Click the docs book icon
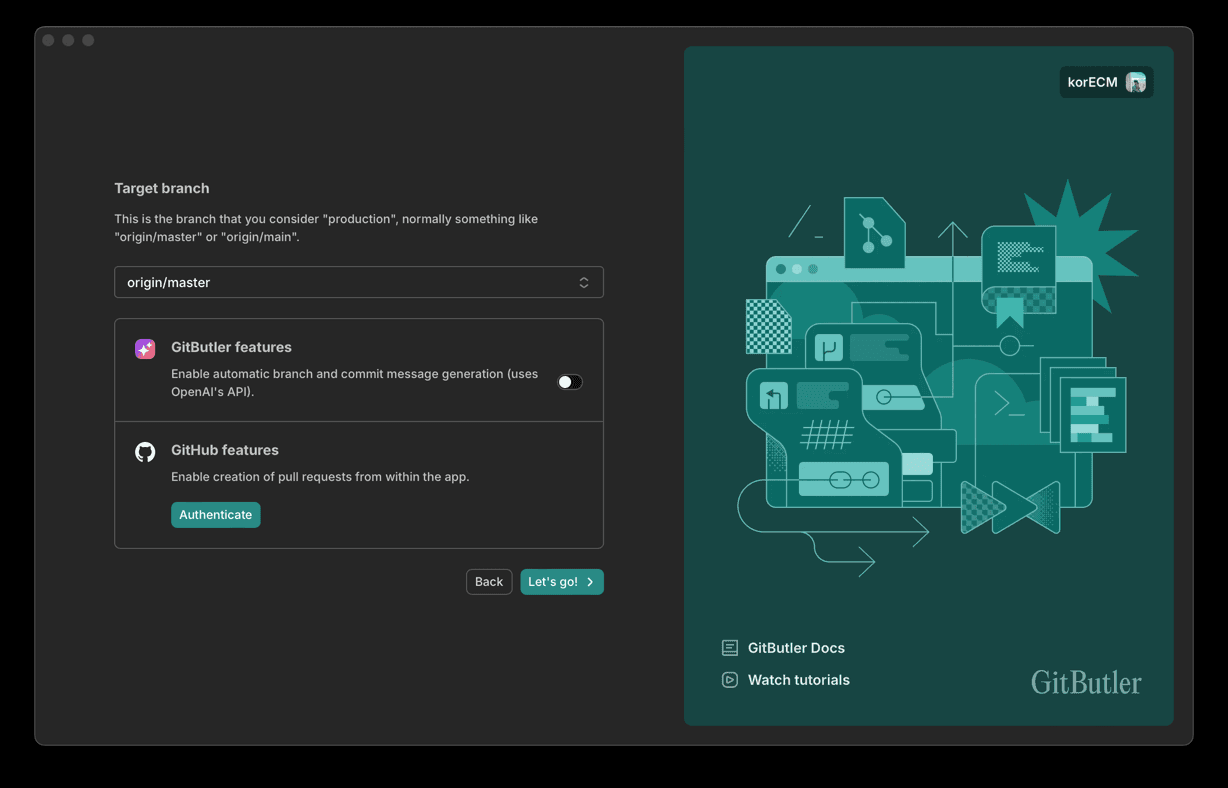Viewport: 1228px width, 788px height. coord(730,648)
